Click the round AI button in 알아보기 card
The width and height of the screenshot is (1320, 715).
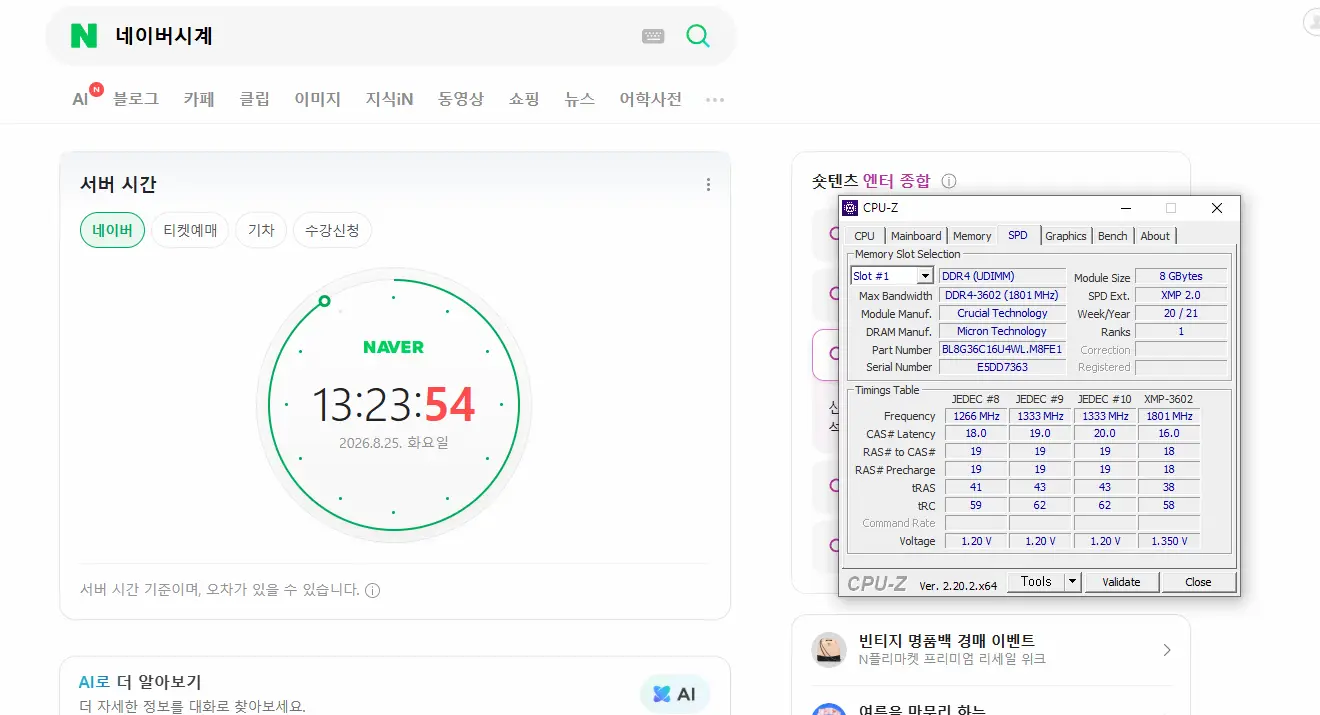(675, 693)
